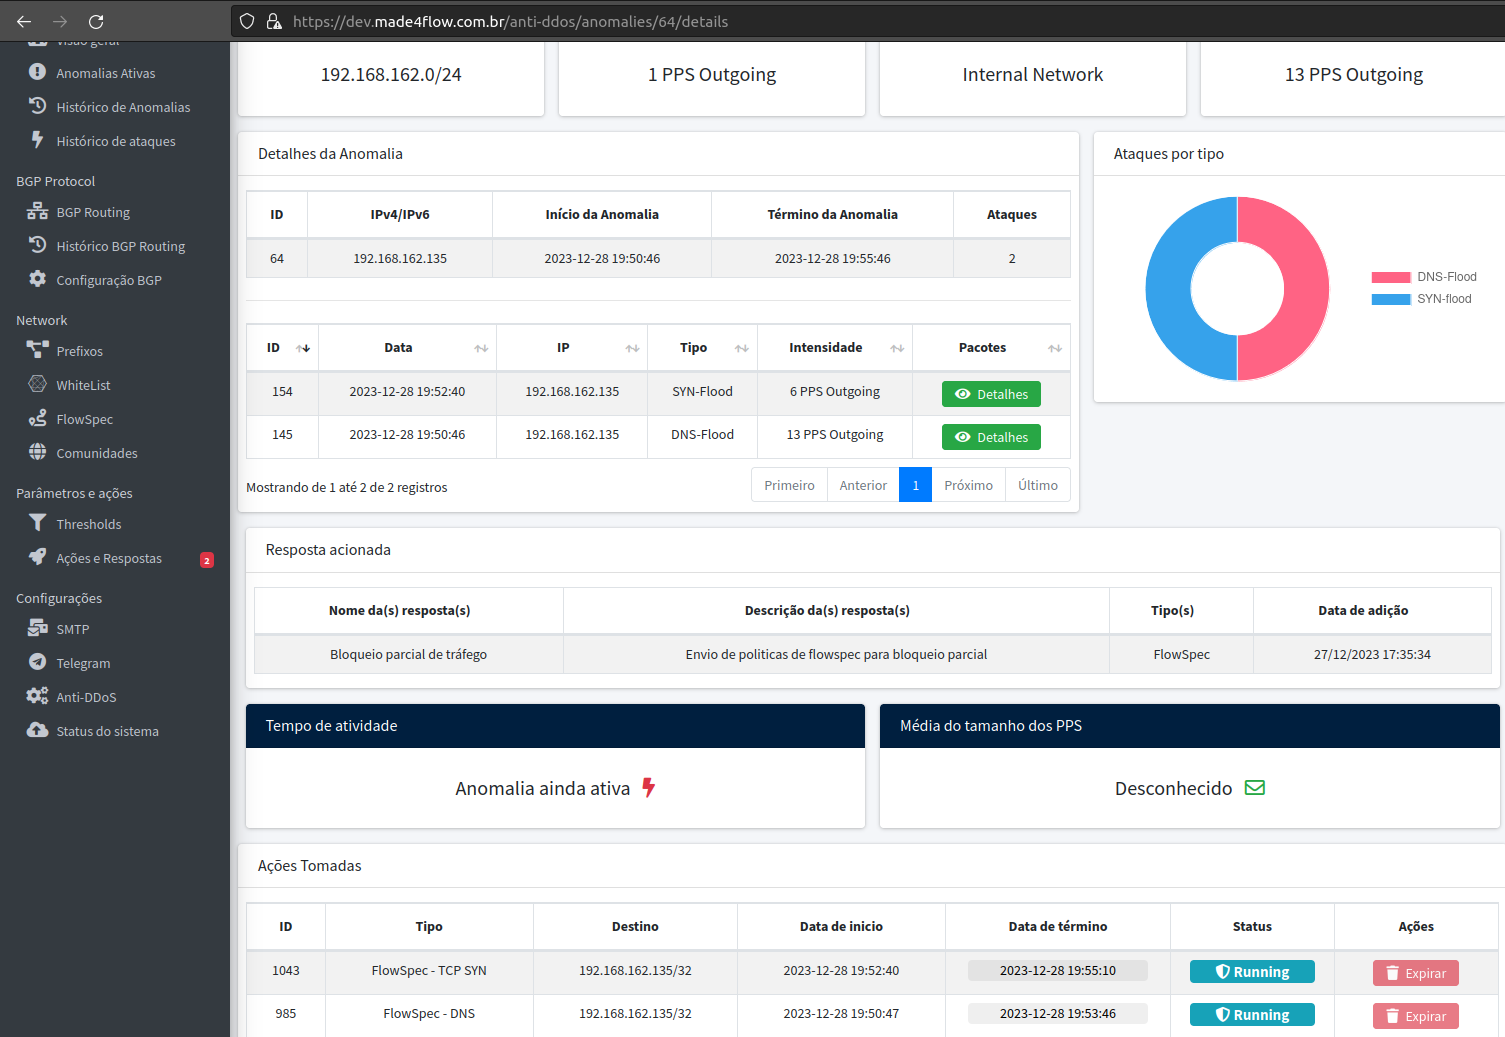Open Configuração BGP settings

(x=109, y=280)
